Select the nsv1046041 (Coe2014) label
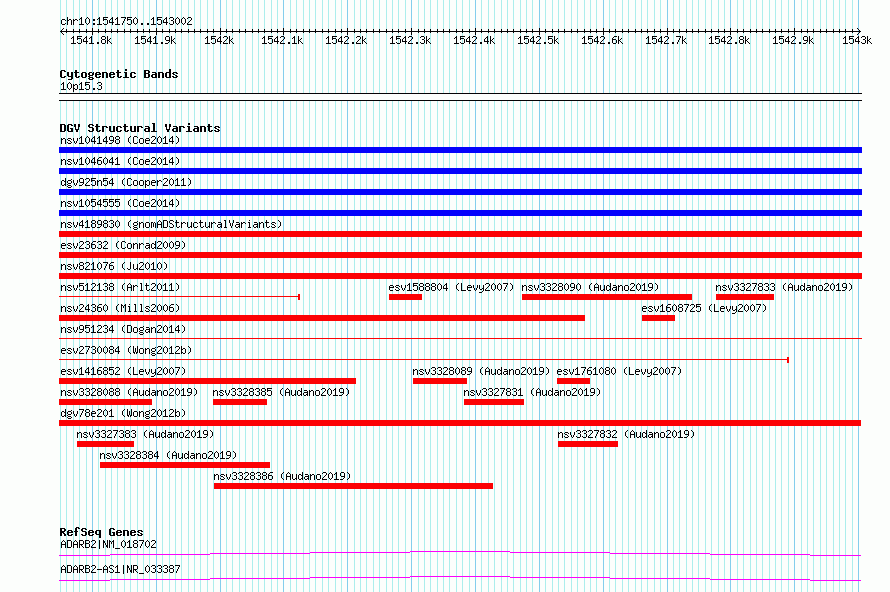 pyautogui.click(x=120, y=161)
